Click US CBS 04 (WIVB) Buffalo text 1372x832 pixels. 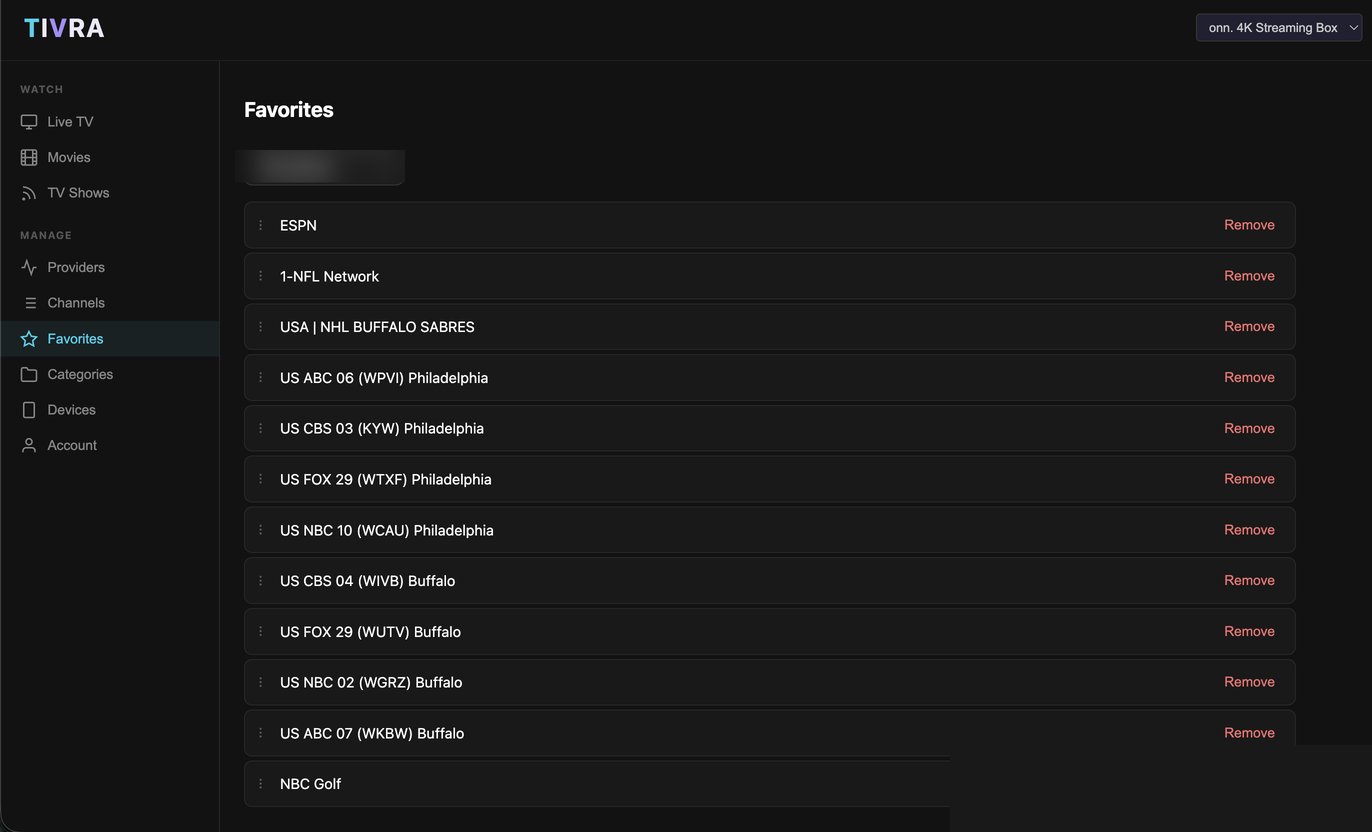pos(368,581)
